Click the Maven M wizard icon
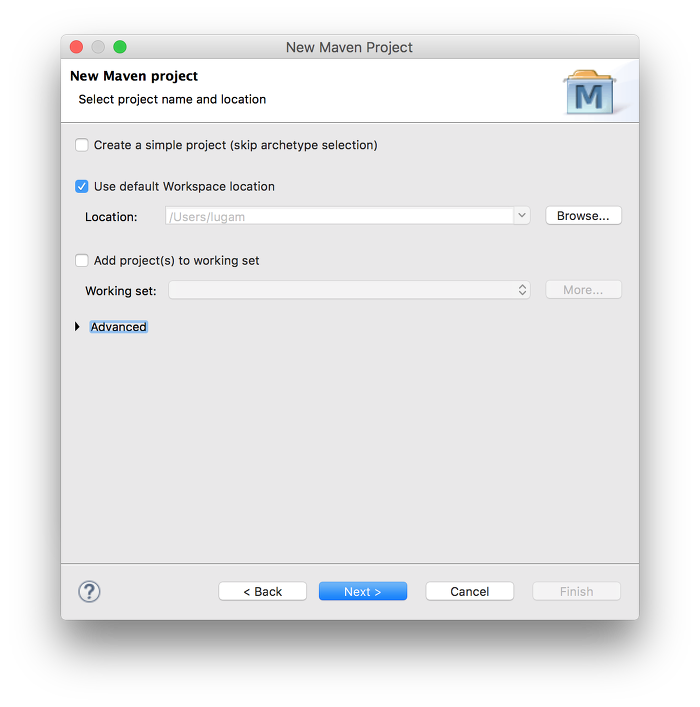The image size is (700, 707). [x=589, y=92]
